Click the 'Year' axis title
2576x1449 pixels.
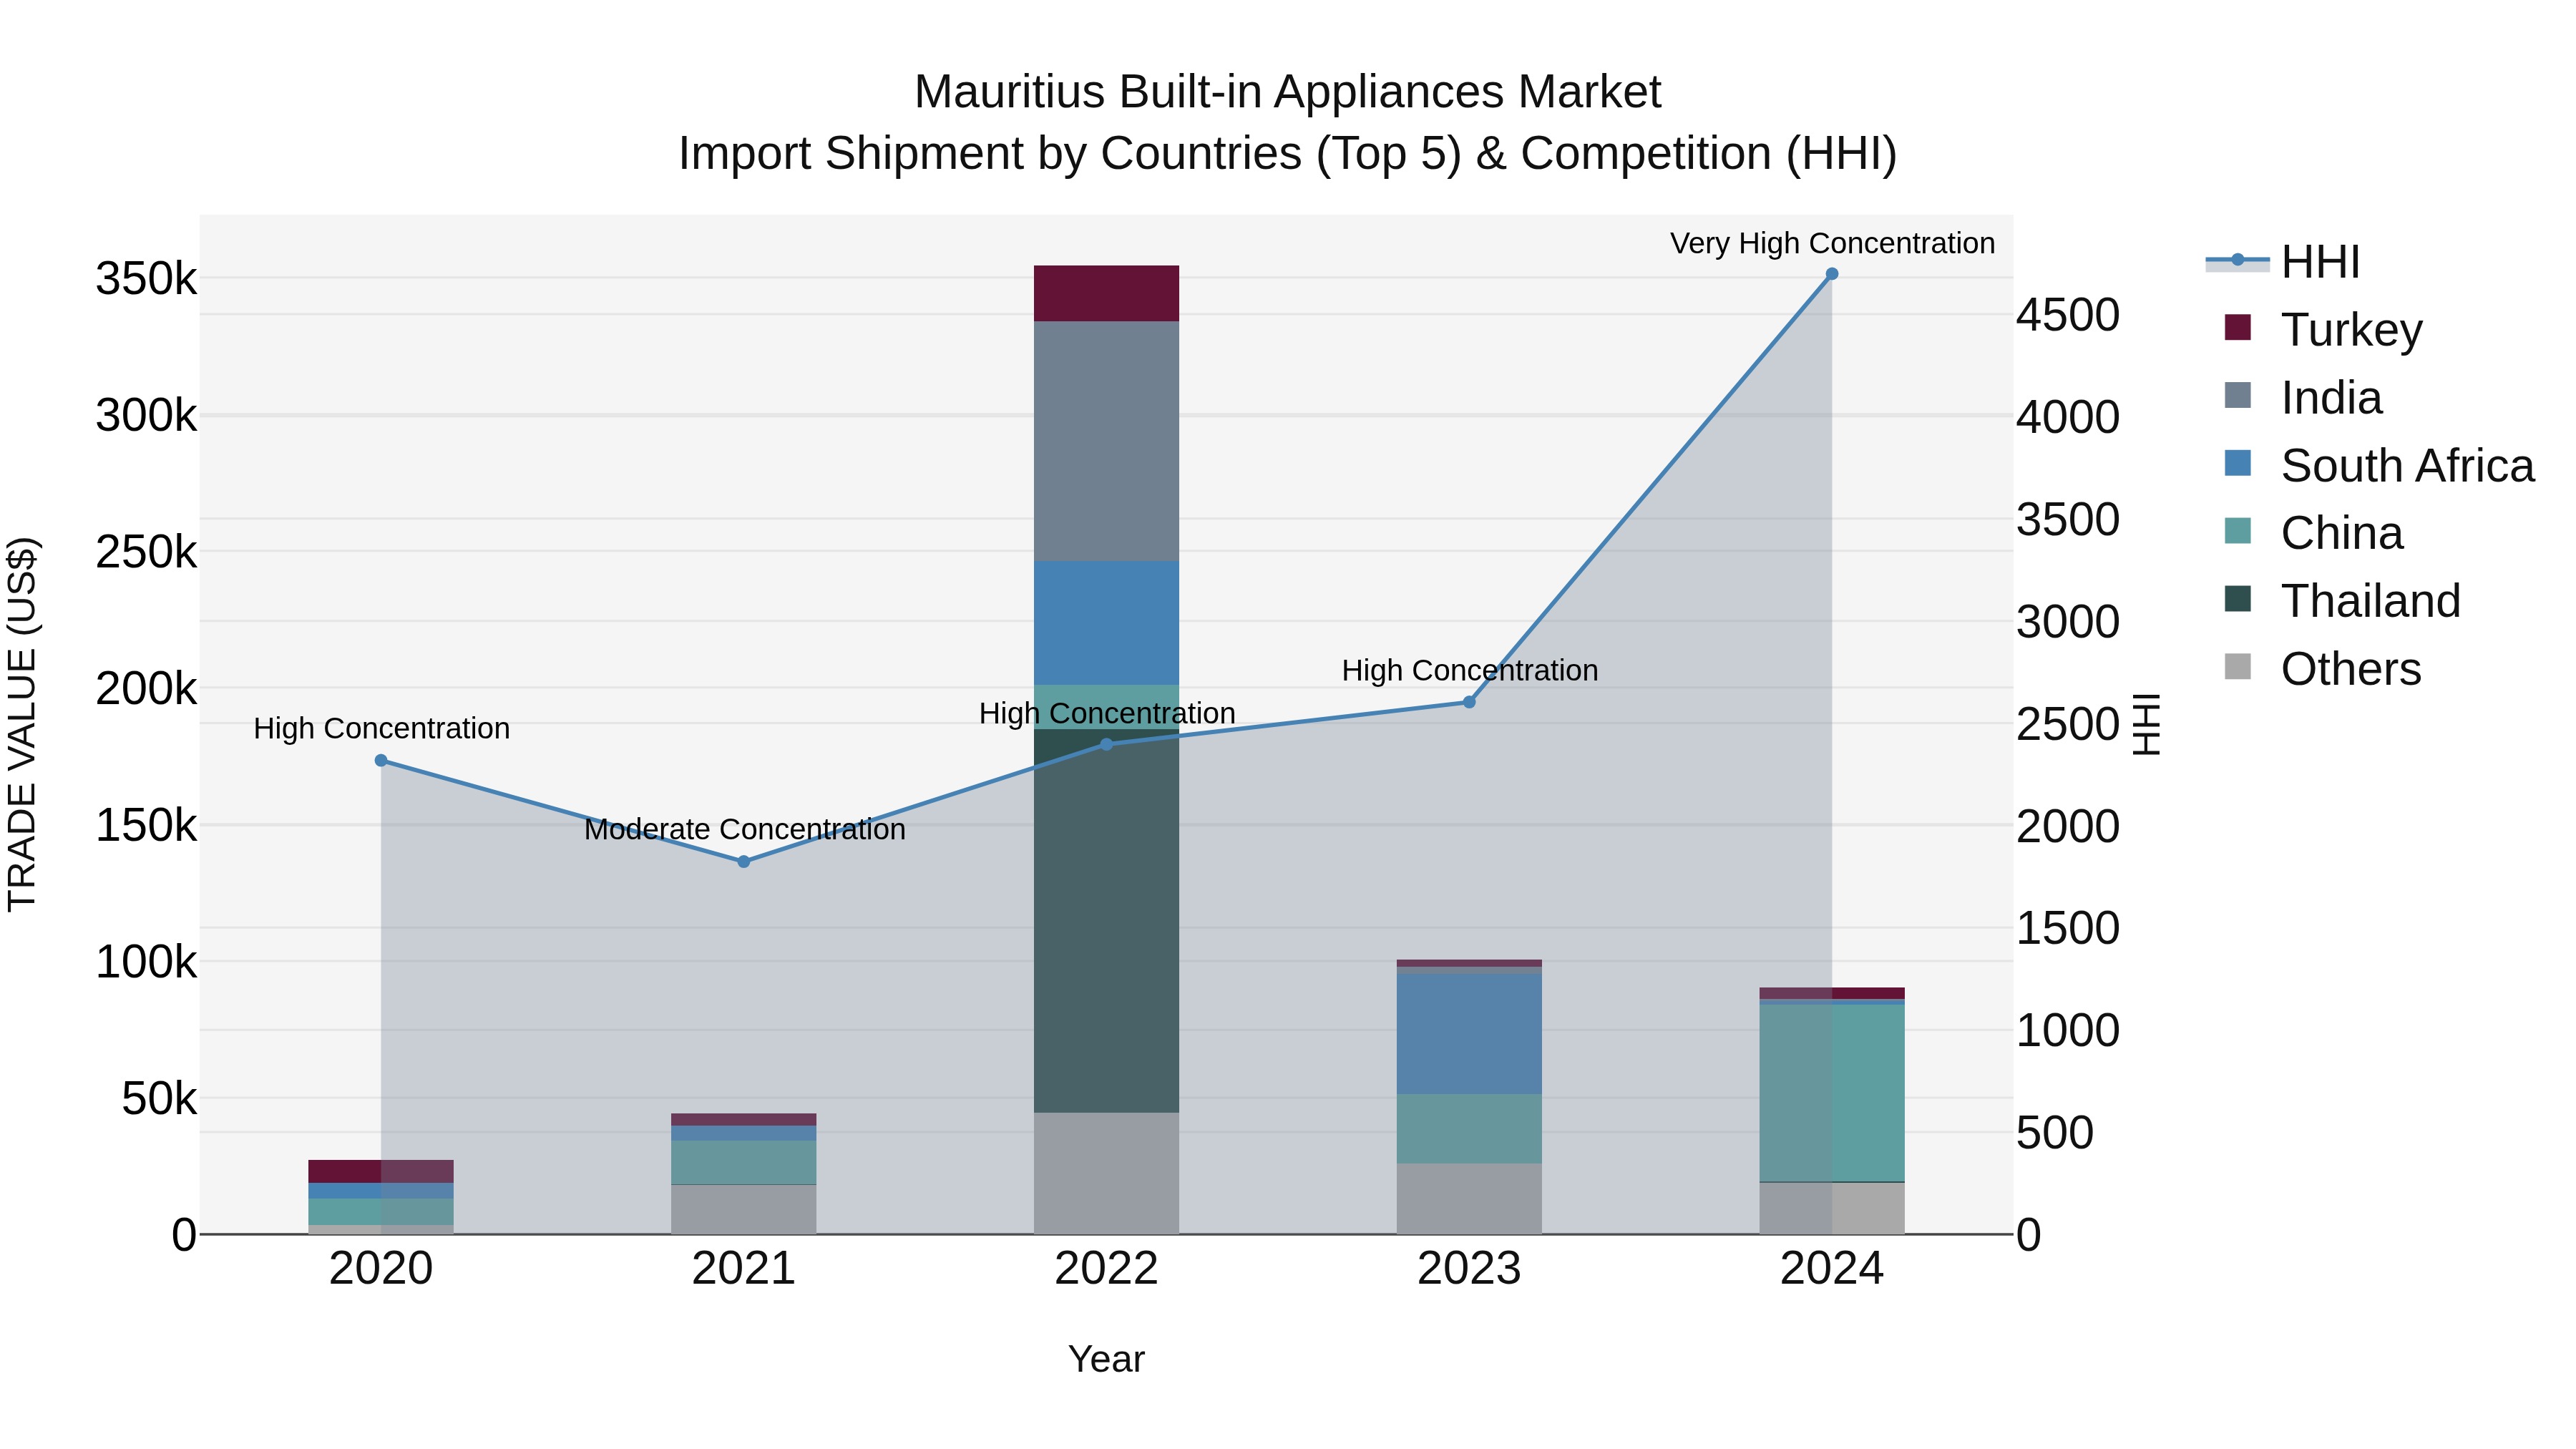pos(1106,1359)
